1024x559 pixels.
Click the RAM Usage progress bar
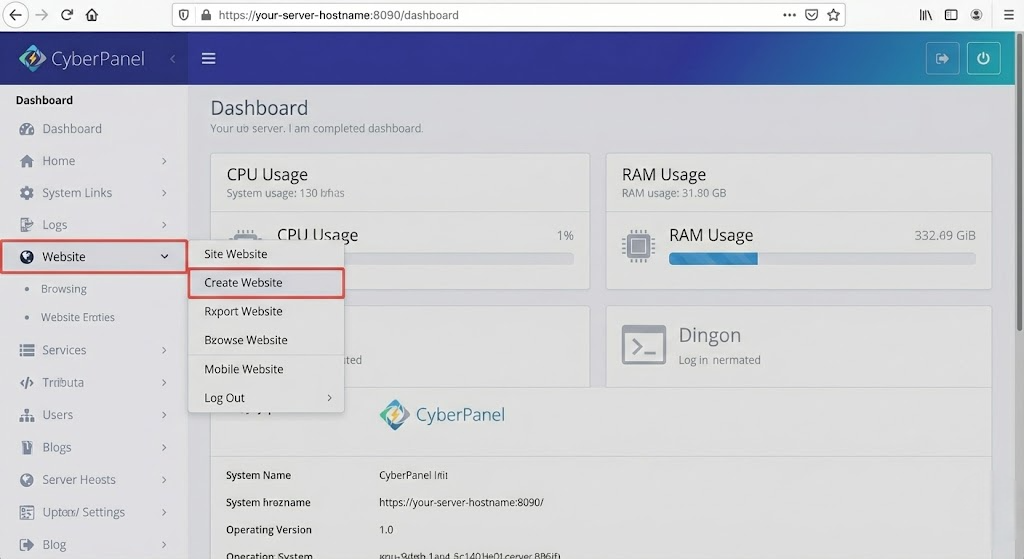pos(821,258)
